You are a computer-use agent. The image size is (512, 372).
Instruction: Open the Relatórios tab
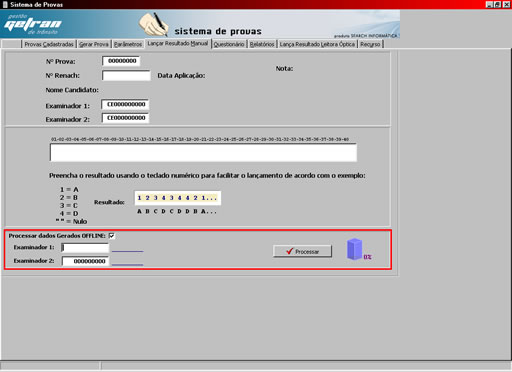pos(262,44)
